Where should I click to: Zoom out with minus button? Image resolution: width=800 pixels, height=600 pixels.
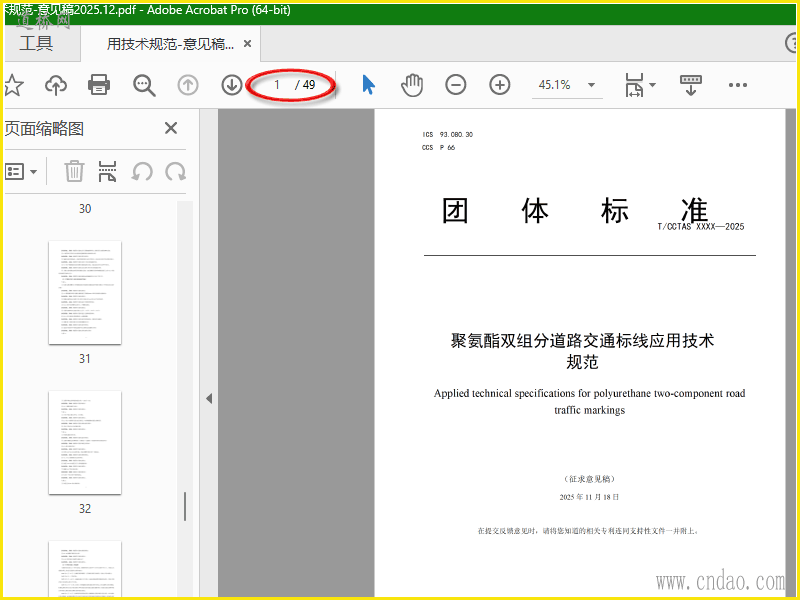click(x=456, y=85)
